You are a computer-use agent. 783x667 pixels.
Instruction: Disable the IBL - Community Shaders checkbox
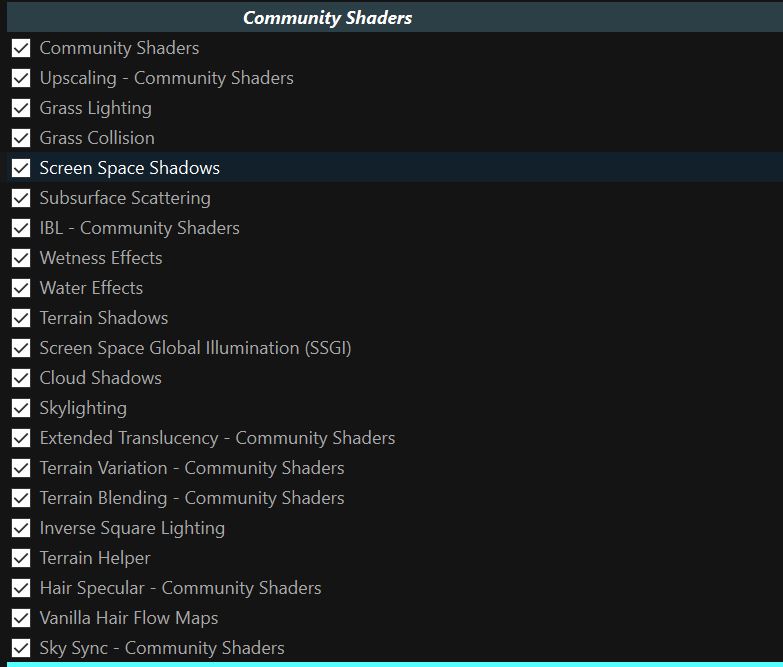click(x=21, y=228)
